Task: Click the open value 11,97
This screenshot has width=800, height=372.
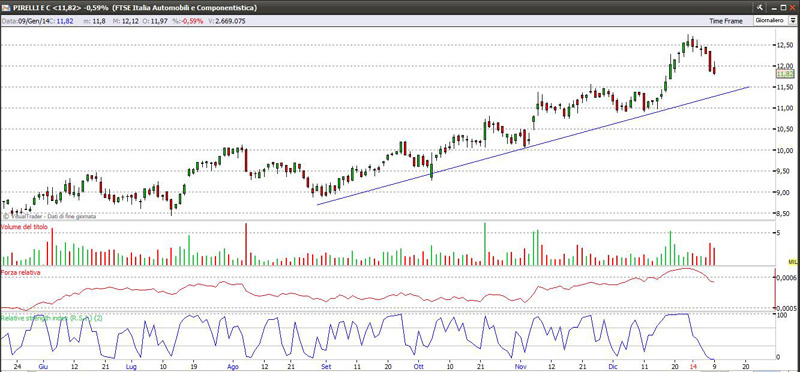Action: pos(160,21)
